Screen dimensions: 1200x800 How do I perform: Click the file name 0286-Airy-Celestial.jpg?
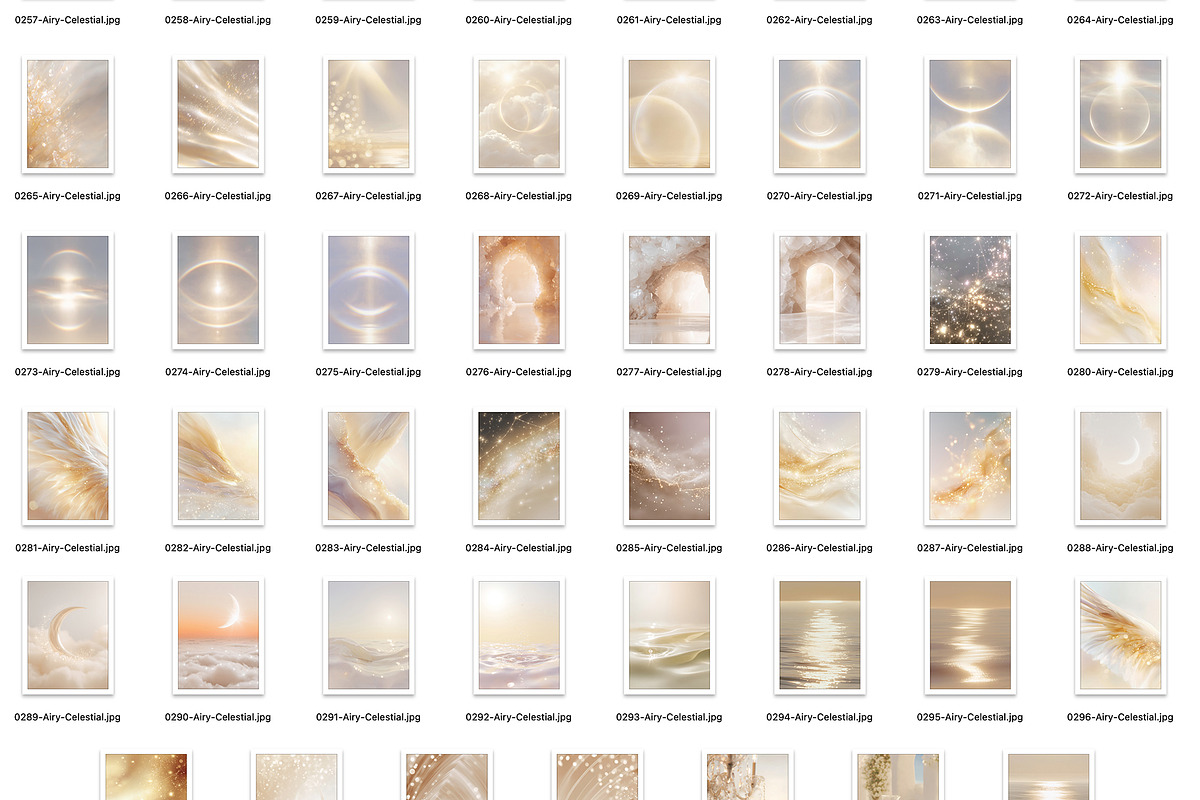819,548
